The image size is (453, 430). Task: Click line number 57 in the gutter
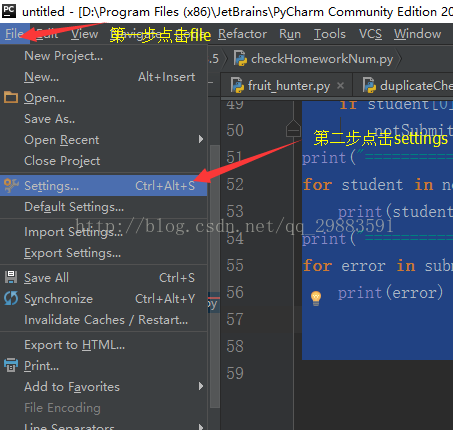[x=235, y=319]
